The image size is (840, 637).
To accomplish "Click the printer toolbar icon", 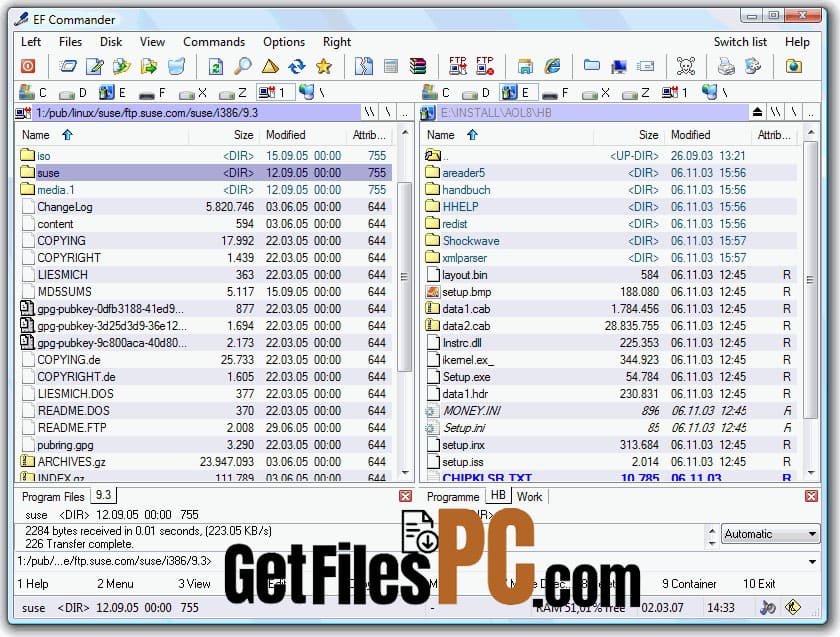I will pyautogui.click(x=726, y=66).
